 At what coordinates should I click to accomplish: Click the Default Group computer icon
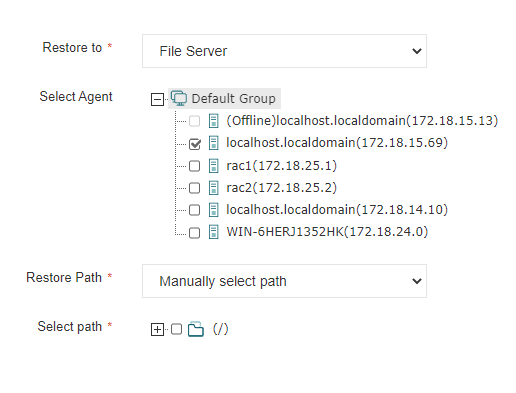coord(179,98)
